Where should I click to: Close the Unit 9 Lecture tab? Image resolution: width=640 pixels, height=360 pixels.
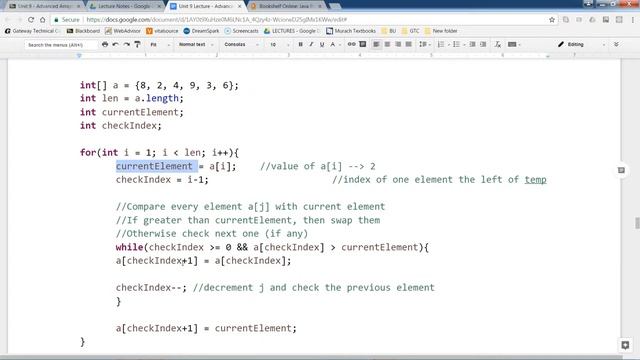(x=239, y=6)
